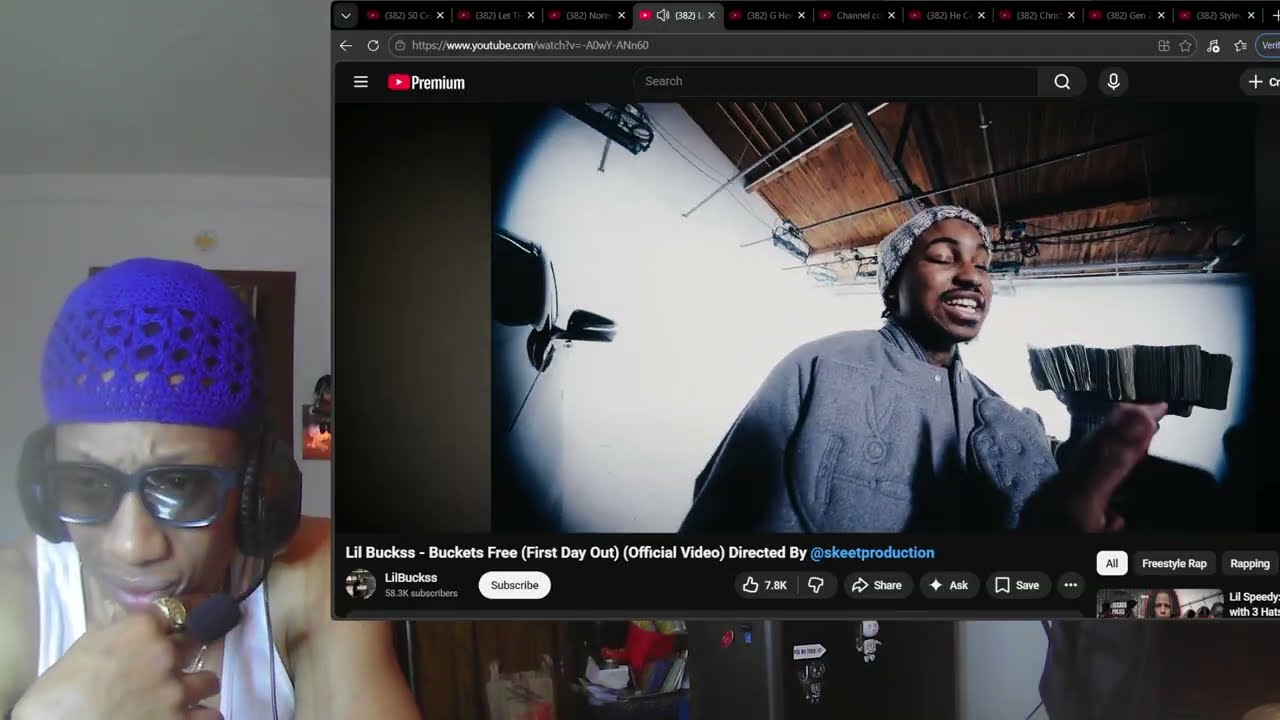Close the '(382) Chris' tab
1280x720 pixels.
(x=1071, y=15)
